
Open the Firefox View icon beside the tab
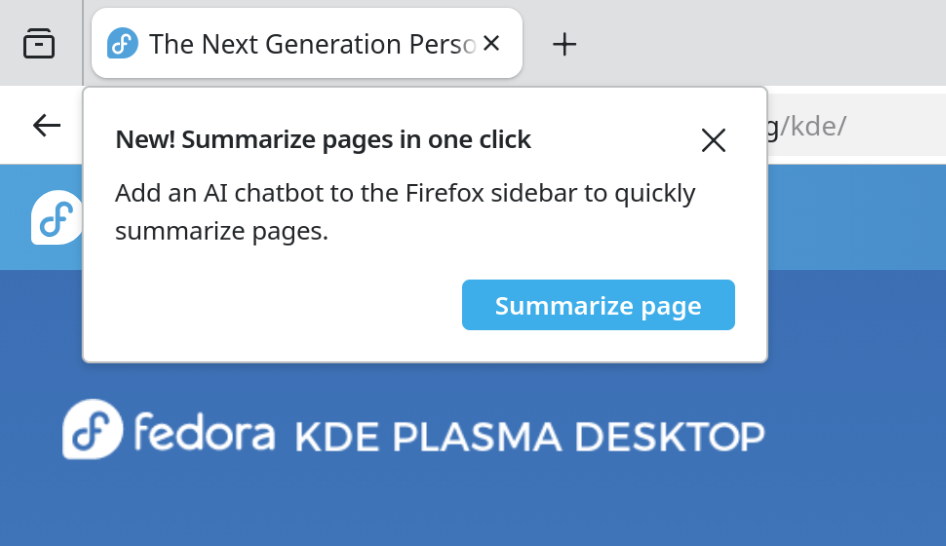pyautogui.click(x=39, y=44)
